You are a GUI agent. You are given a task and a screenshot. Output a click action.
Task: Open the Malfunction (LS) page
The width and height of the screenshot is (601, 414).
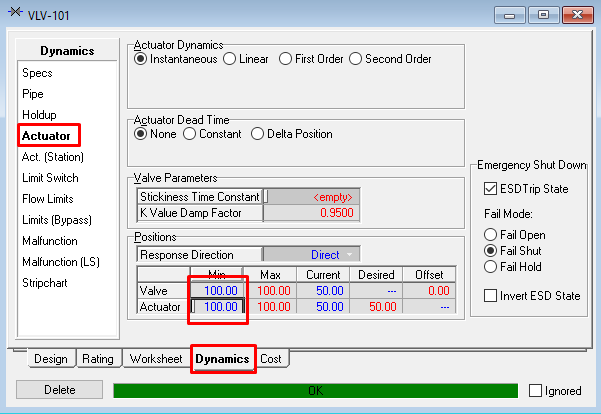[61, 262]
